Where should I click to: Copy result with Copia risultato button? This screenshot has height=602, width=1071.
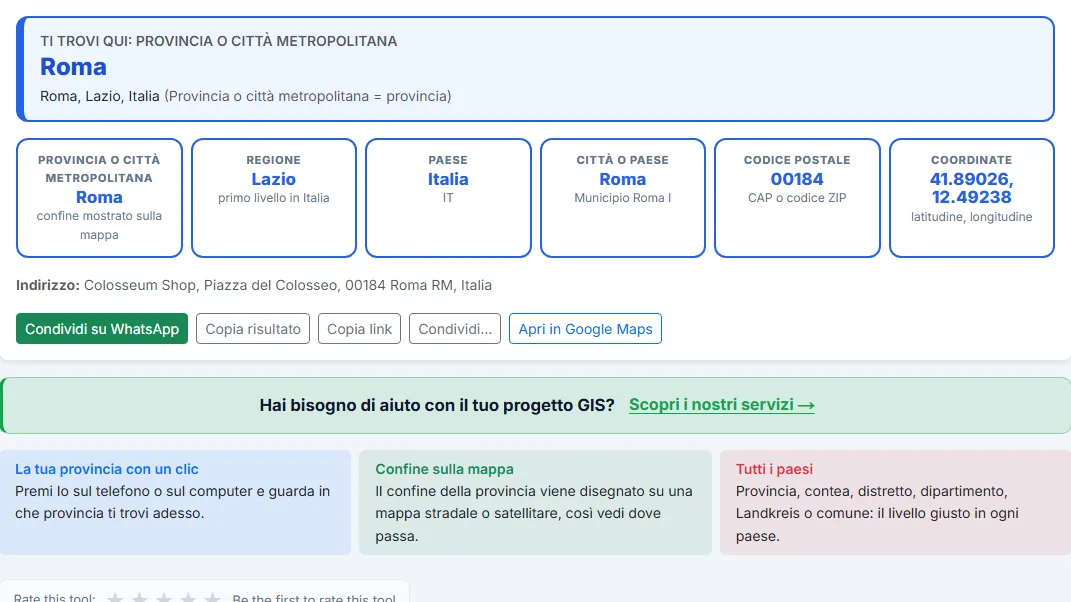tap(253, 329)
